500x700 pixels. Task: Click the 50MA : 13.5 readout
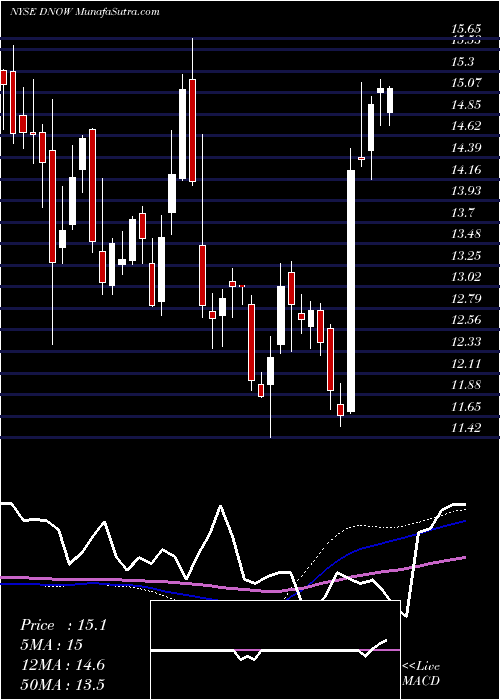pos(62,685)
